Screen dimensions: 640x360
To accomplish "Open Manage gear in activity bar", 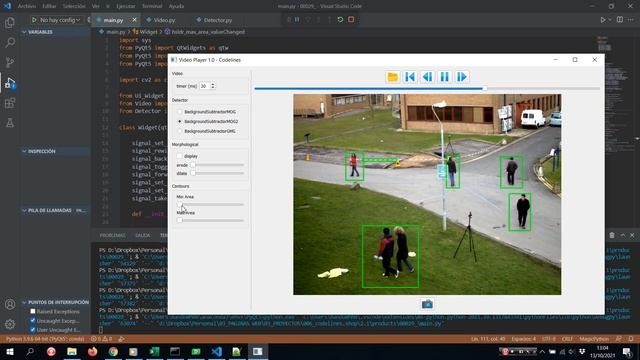I will pos(10,324).
